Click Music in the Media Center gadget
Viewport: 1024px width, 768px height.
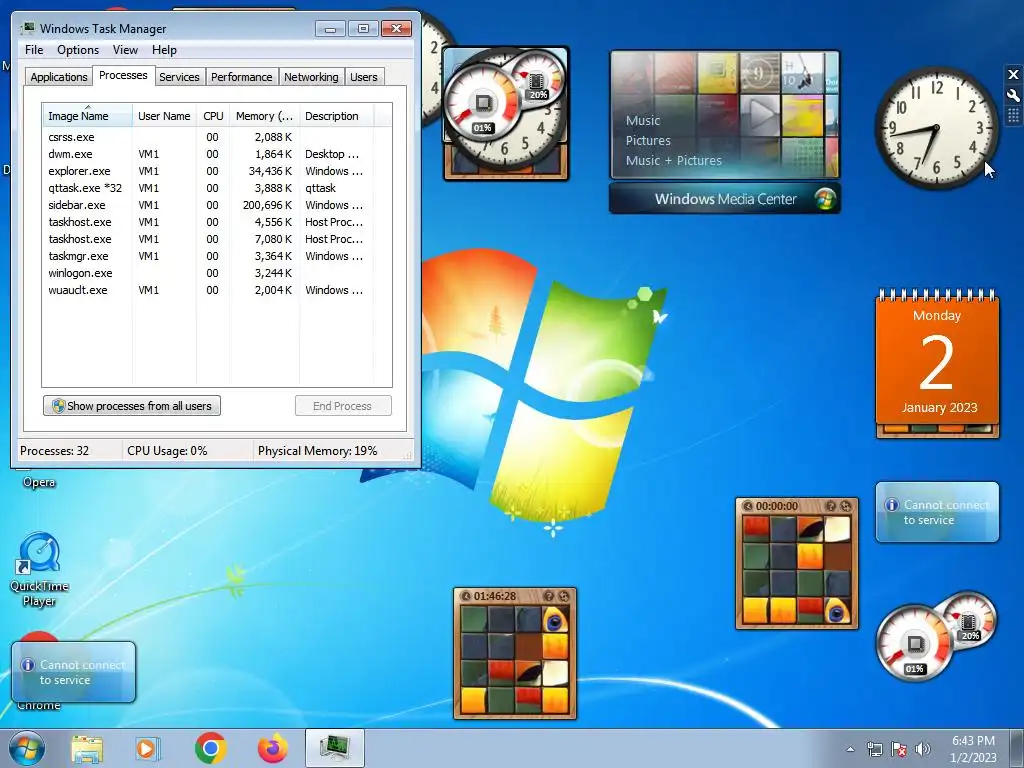643,121
